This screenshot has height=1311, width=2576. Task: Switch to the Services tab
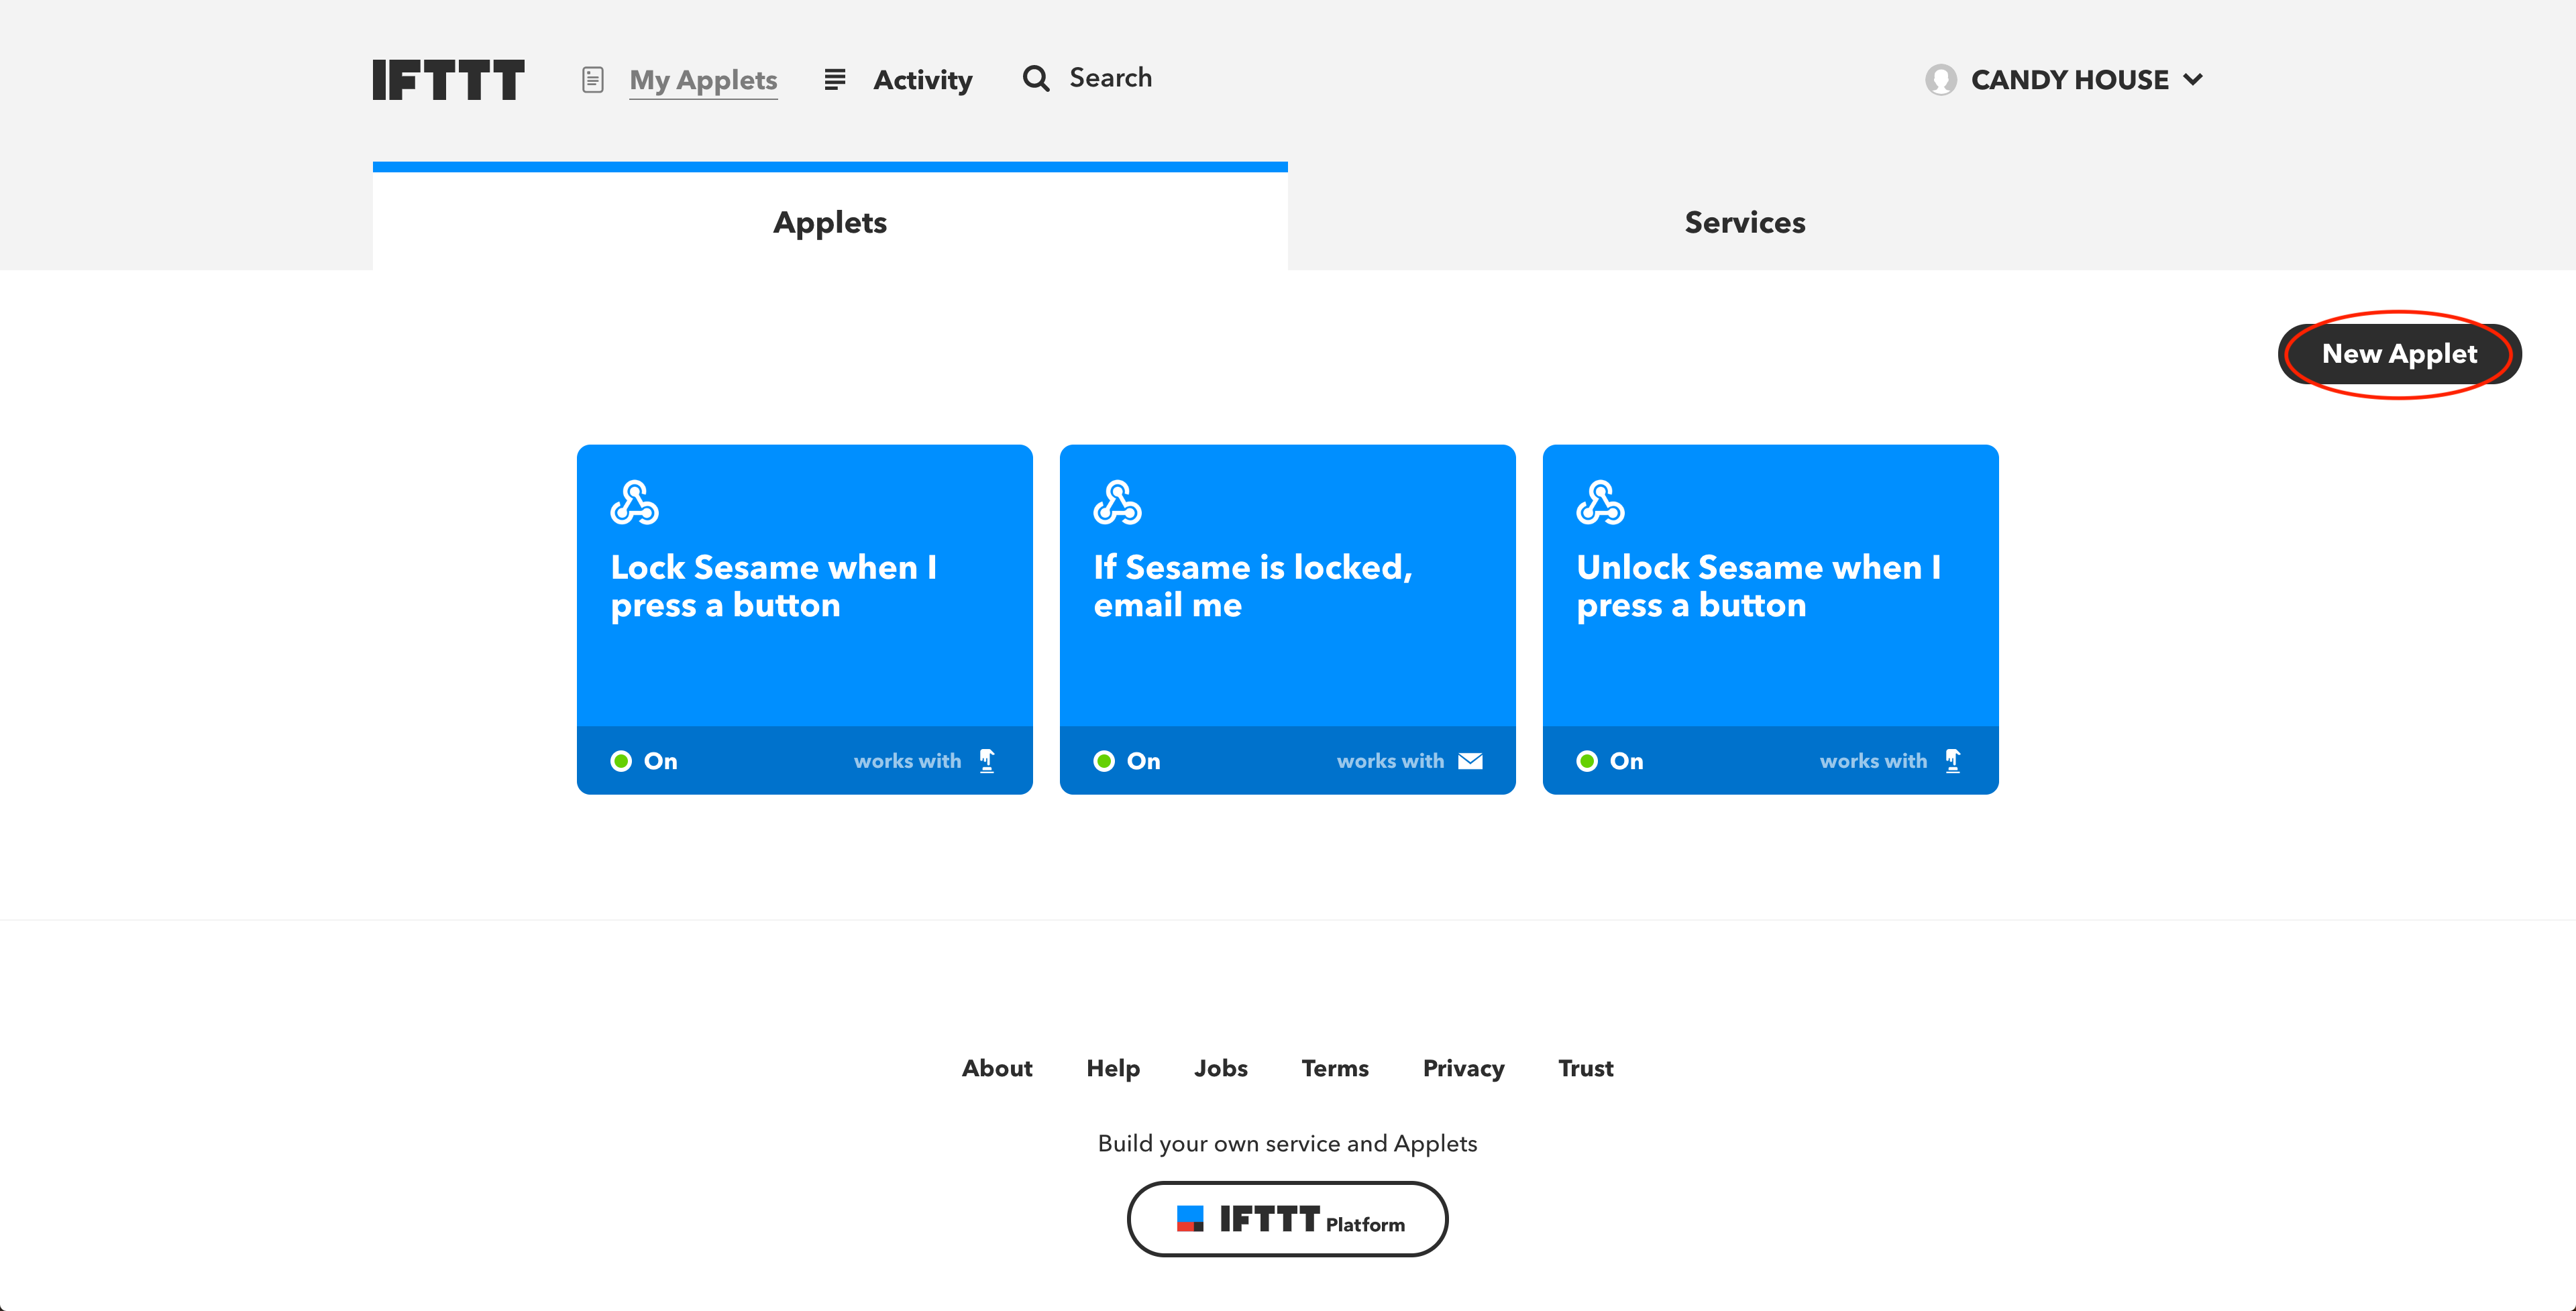tap(1746, 221)
